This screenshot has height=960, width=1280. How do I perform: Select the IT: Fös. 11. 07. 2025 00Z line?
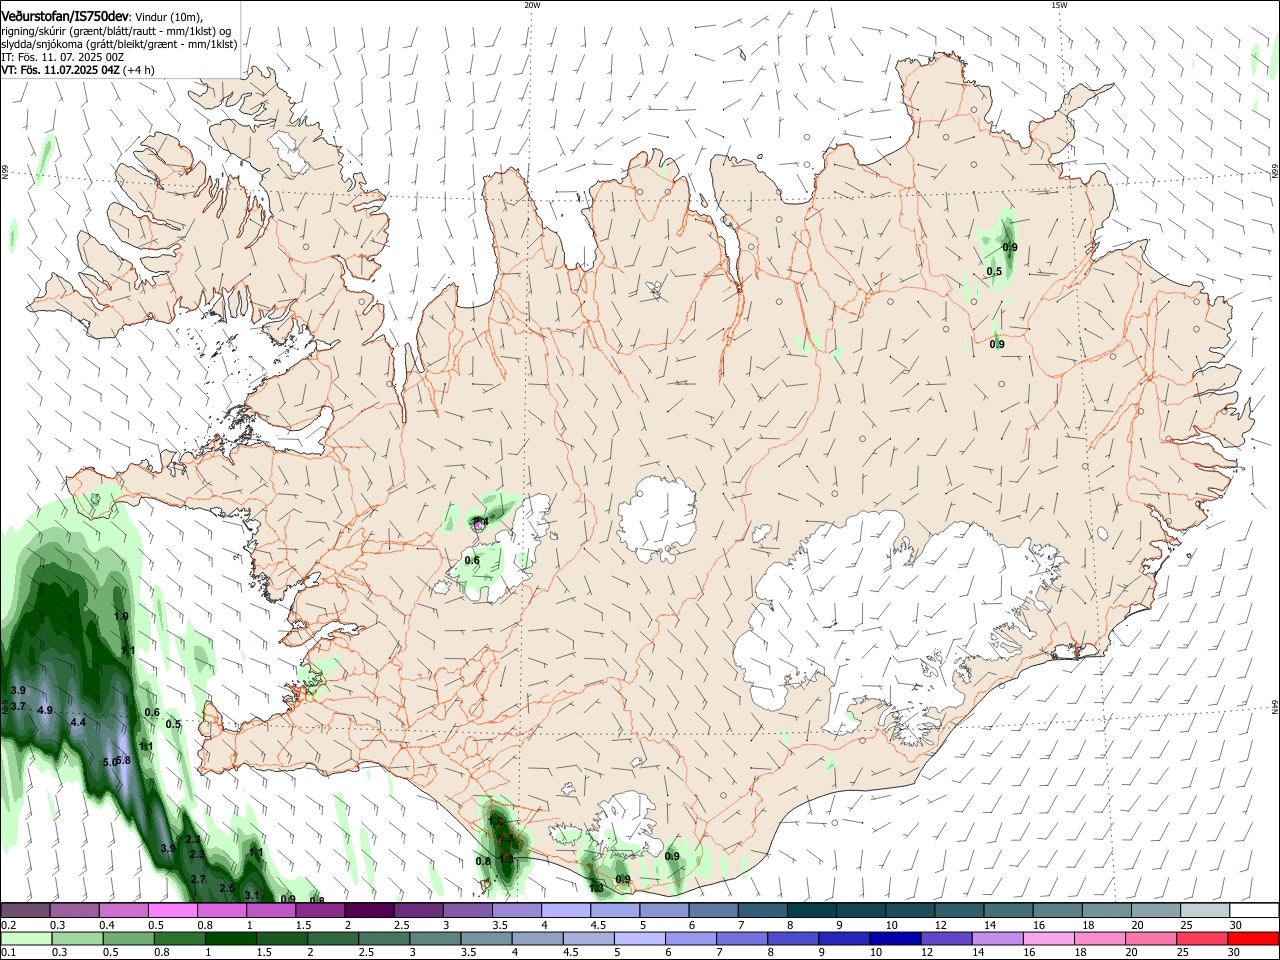[x=62, y=57]
